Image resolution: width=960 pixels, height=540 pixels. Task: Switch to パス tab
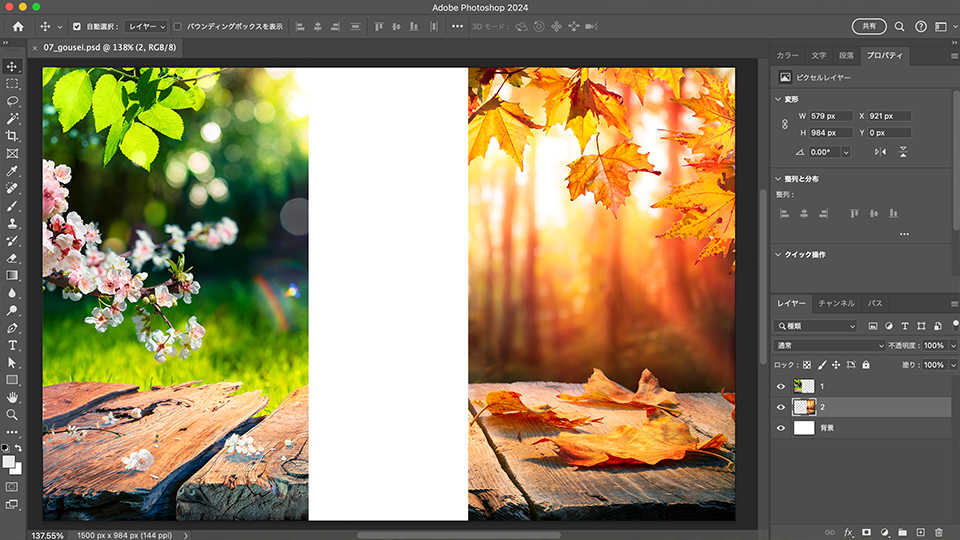point(875,304)
